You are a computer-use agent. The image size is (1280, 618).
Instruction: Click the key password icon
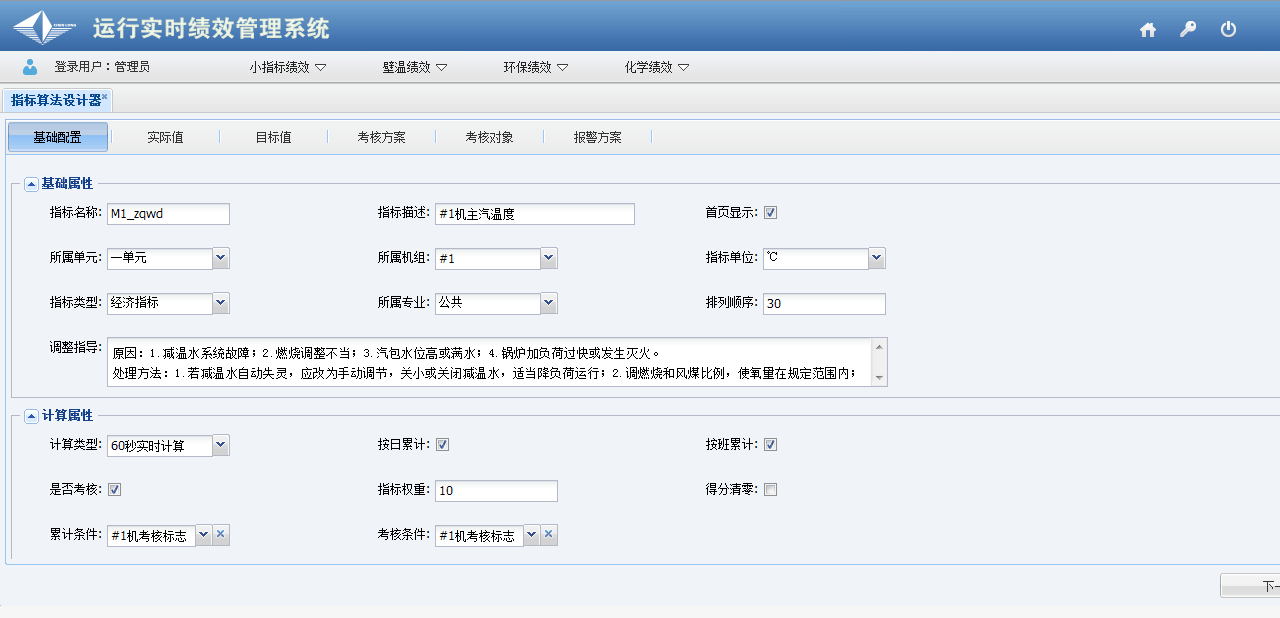(x=1188, y=30)
